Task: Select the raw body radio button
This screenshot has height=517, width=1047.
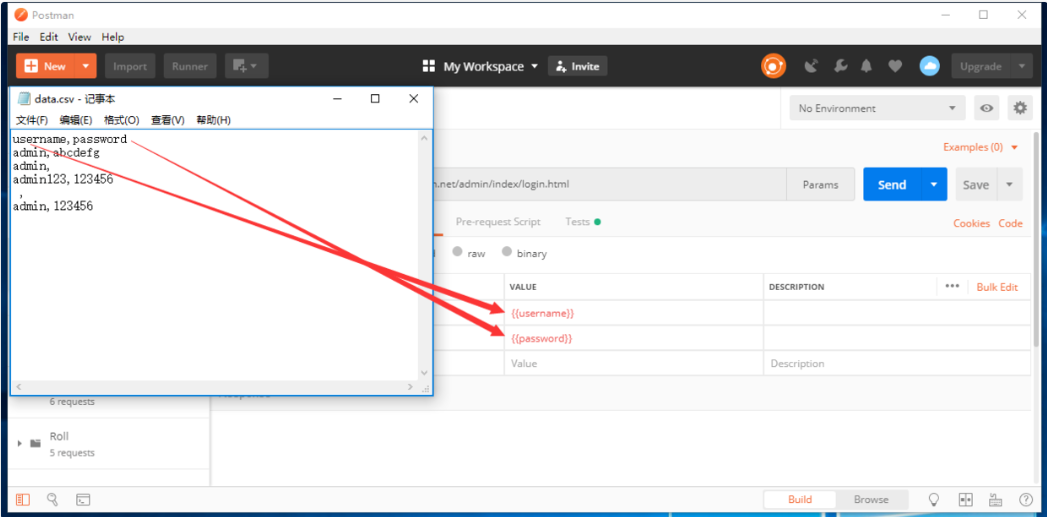Action: click(x=457, y=252)
